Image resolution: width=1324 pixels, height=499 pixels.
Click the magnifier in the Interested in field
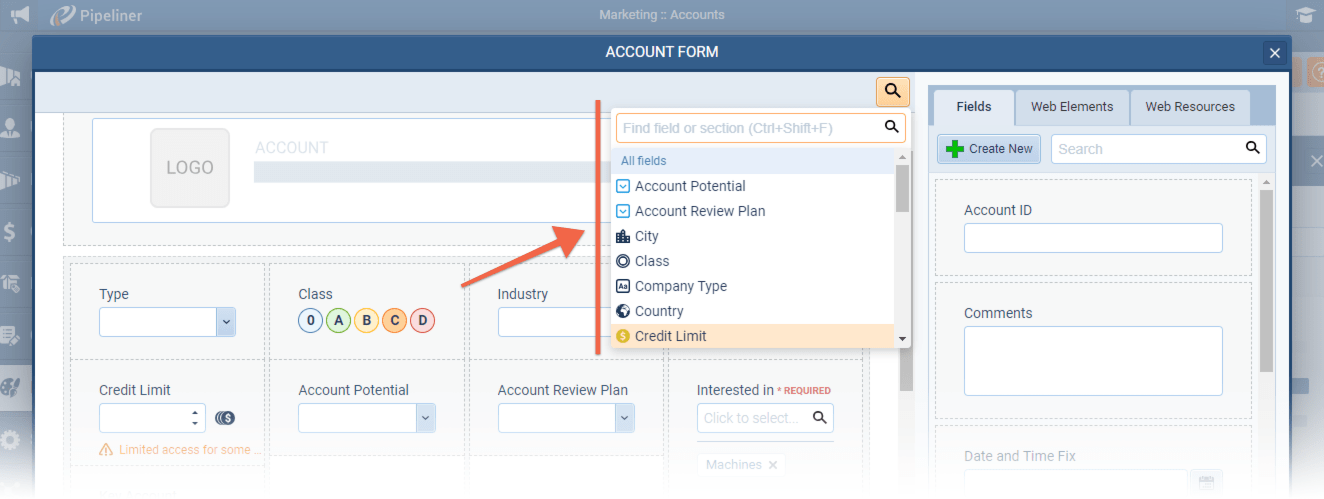click(820, 418)
